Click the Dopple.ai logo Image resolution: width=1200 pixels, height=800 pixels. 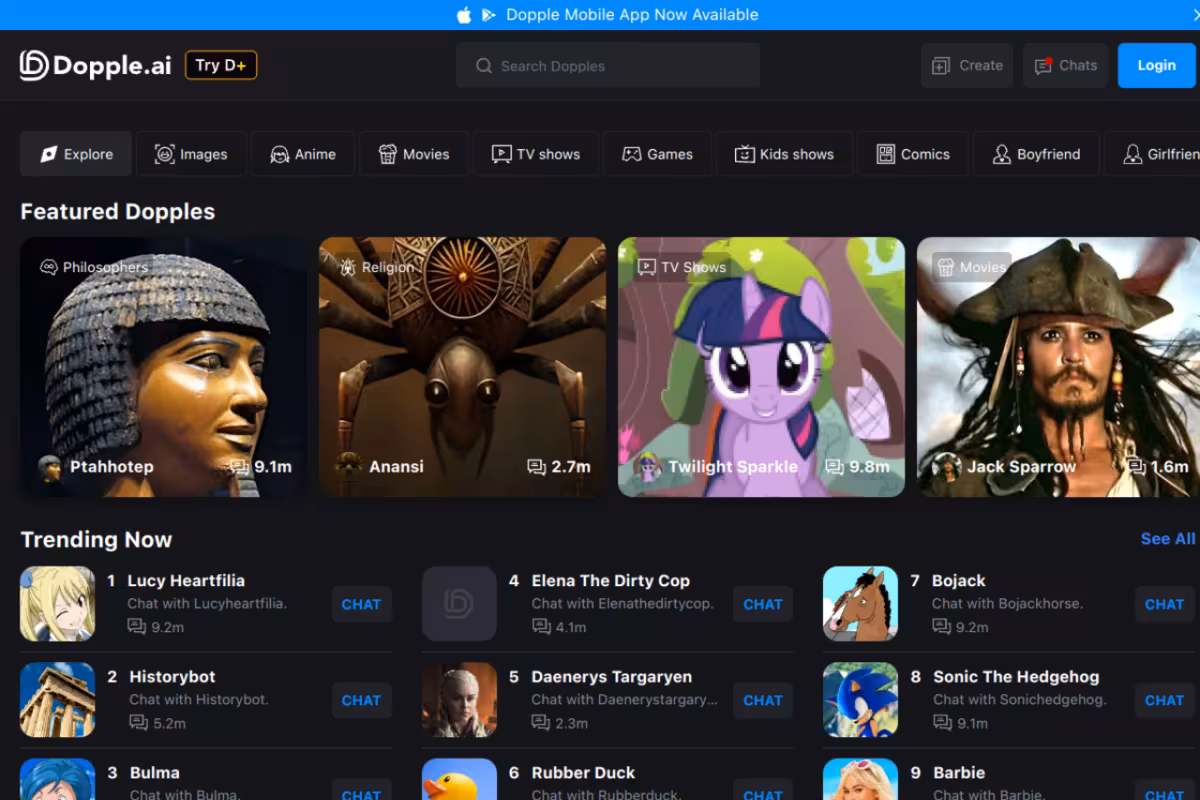(x=95, y=65)
